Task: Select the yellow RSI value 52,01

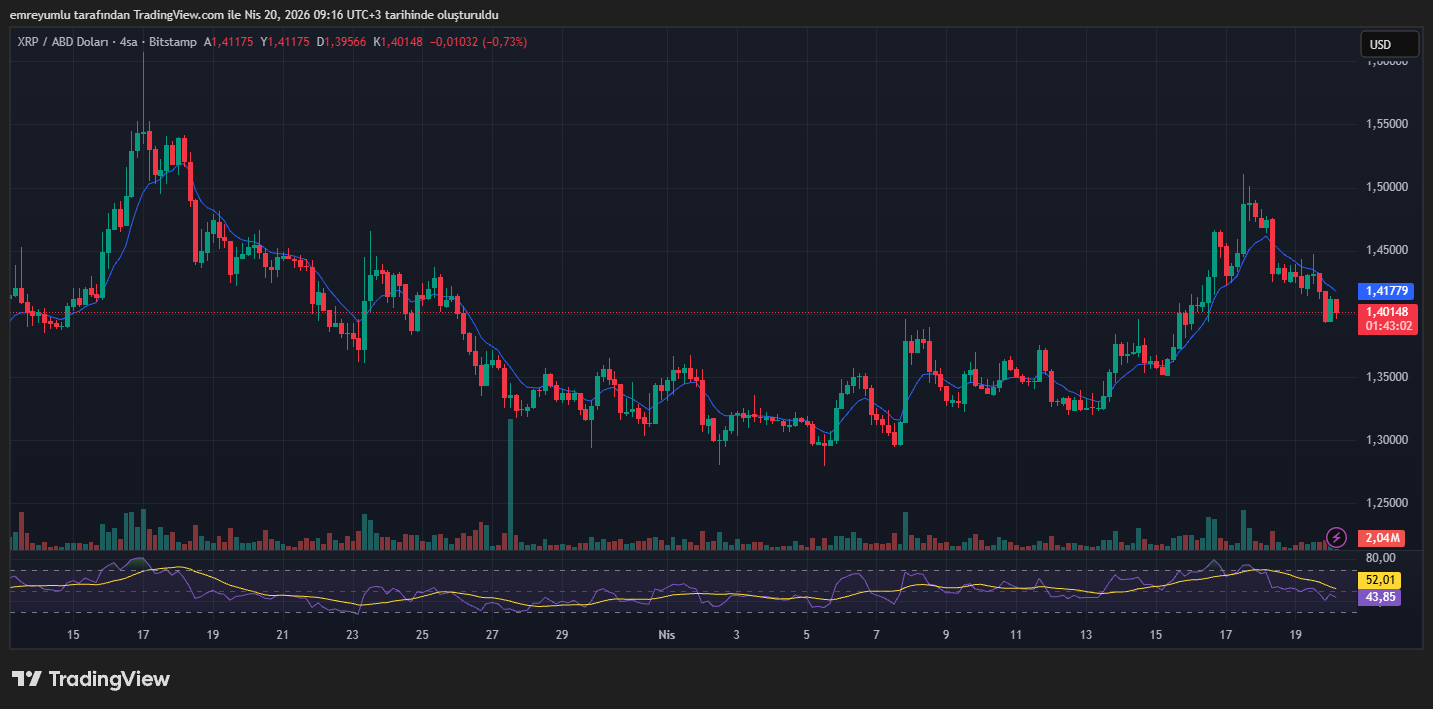Action: pyautogui.click(x=1381, y=579)
